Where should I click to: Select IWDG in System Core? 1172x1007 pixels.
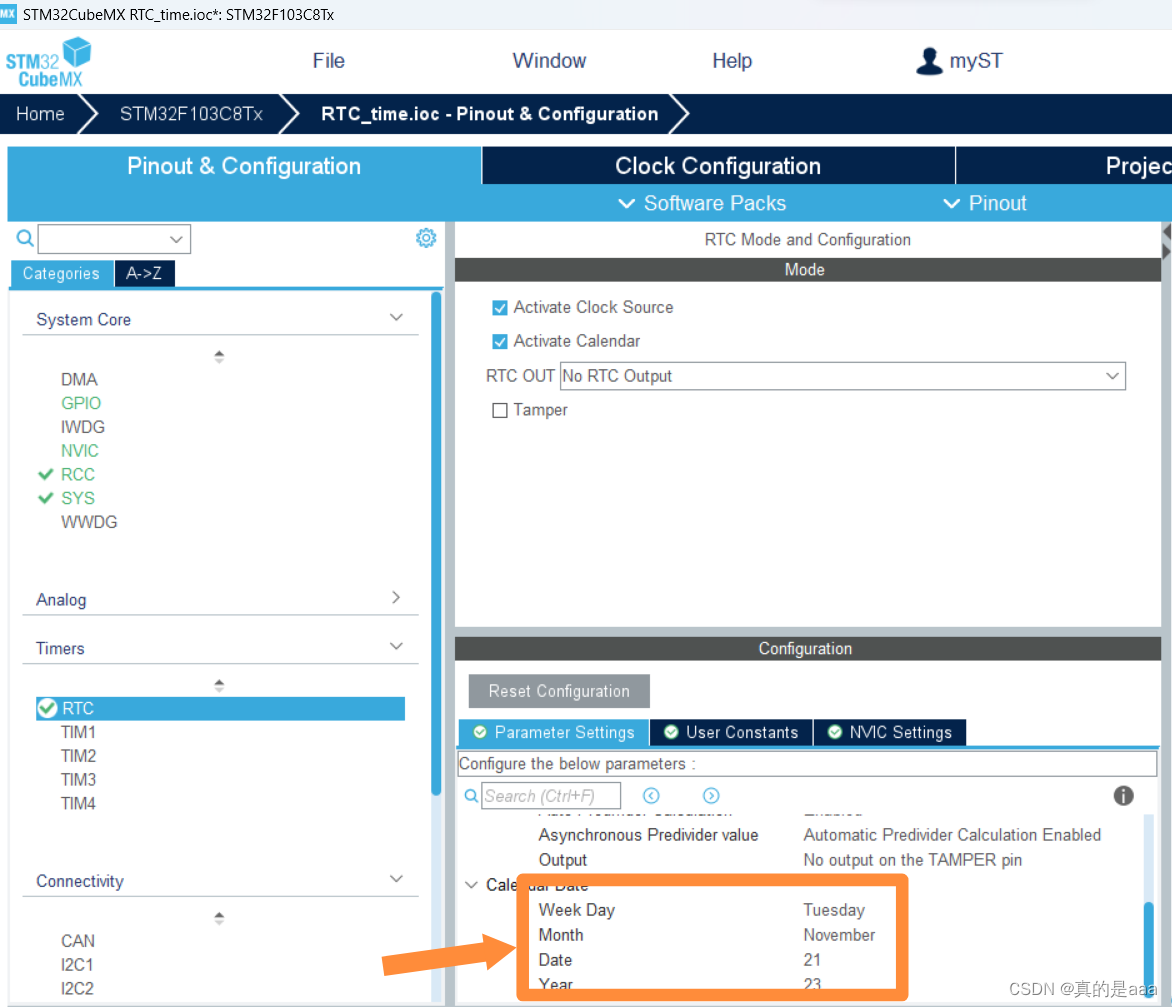pos(83,427)
